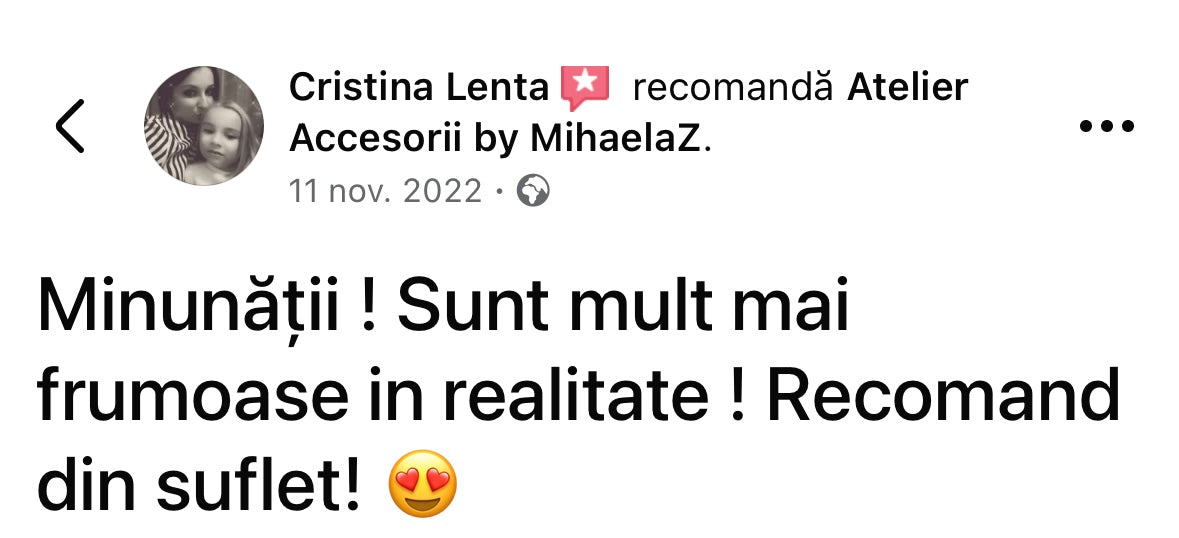Click the word Recomand in the review text
The width and height of the screenshot is (1179, 538).
[943, 396]
